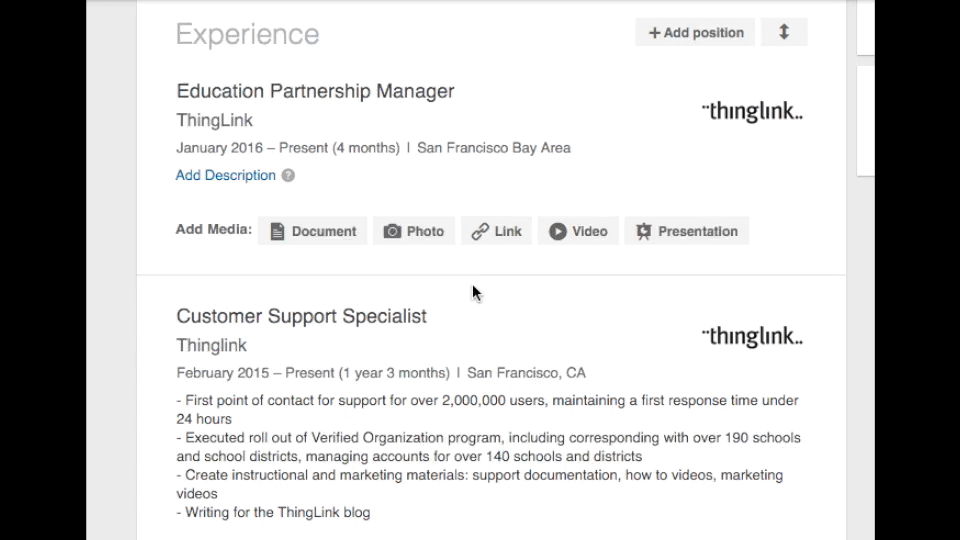This screenshot has width=960, height=540.
Task: Click the Customer Support job description text
Action: click(488, 456)
